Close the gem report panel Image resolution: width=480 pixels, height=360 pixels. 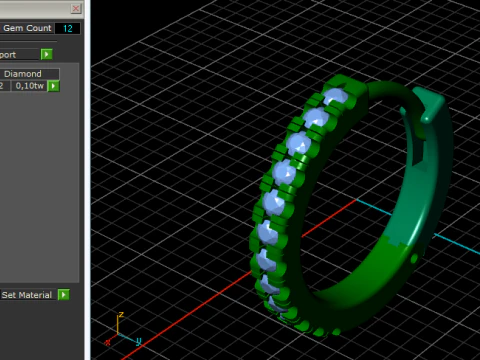tap(76, 9)
